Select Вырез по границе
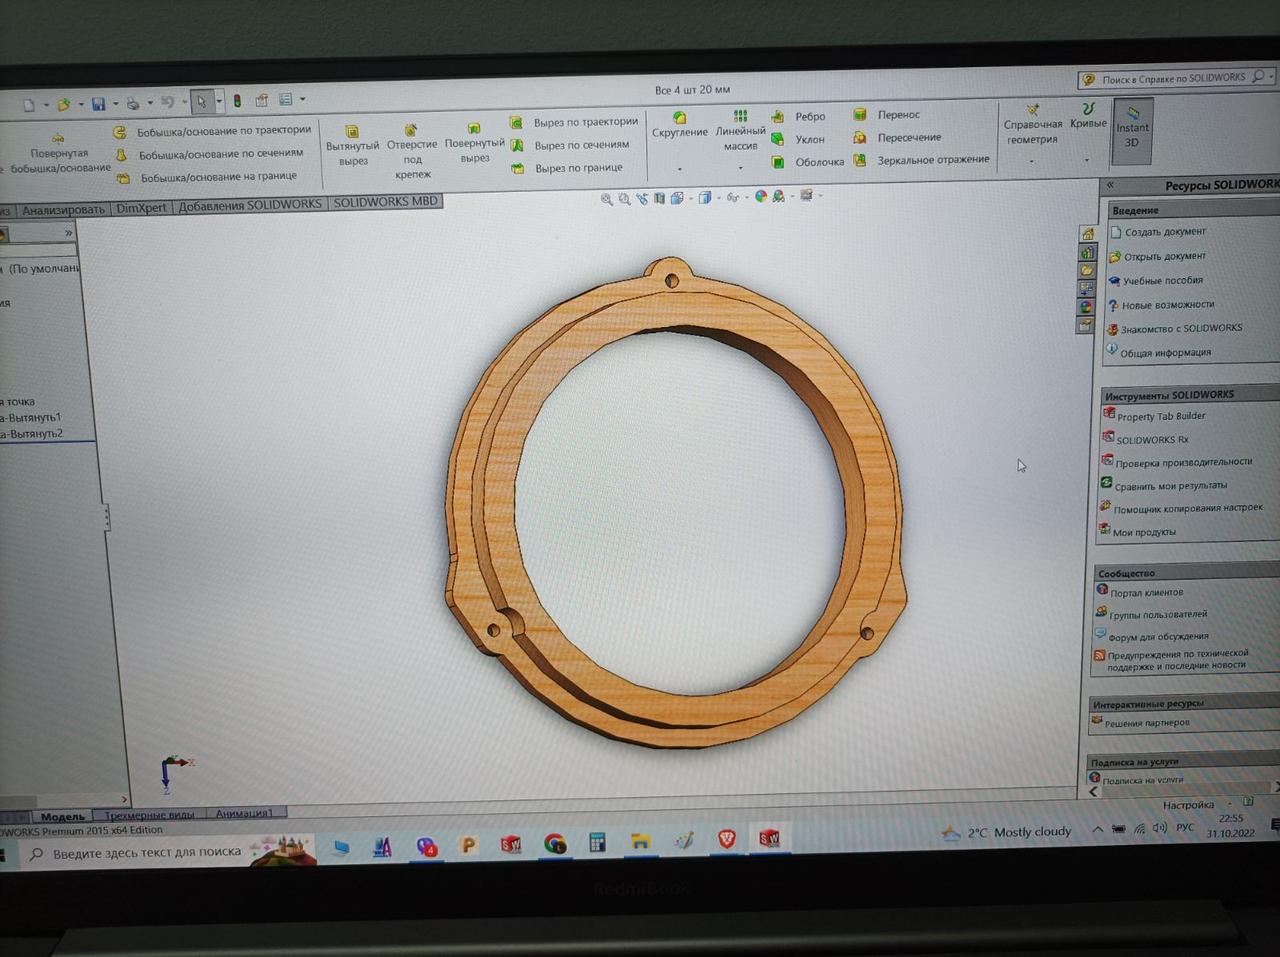Viewport: 1280px width, 957px height. tap(567, 168)
